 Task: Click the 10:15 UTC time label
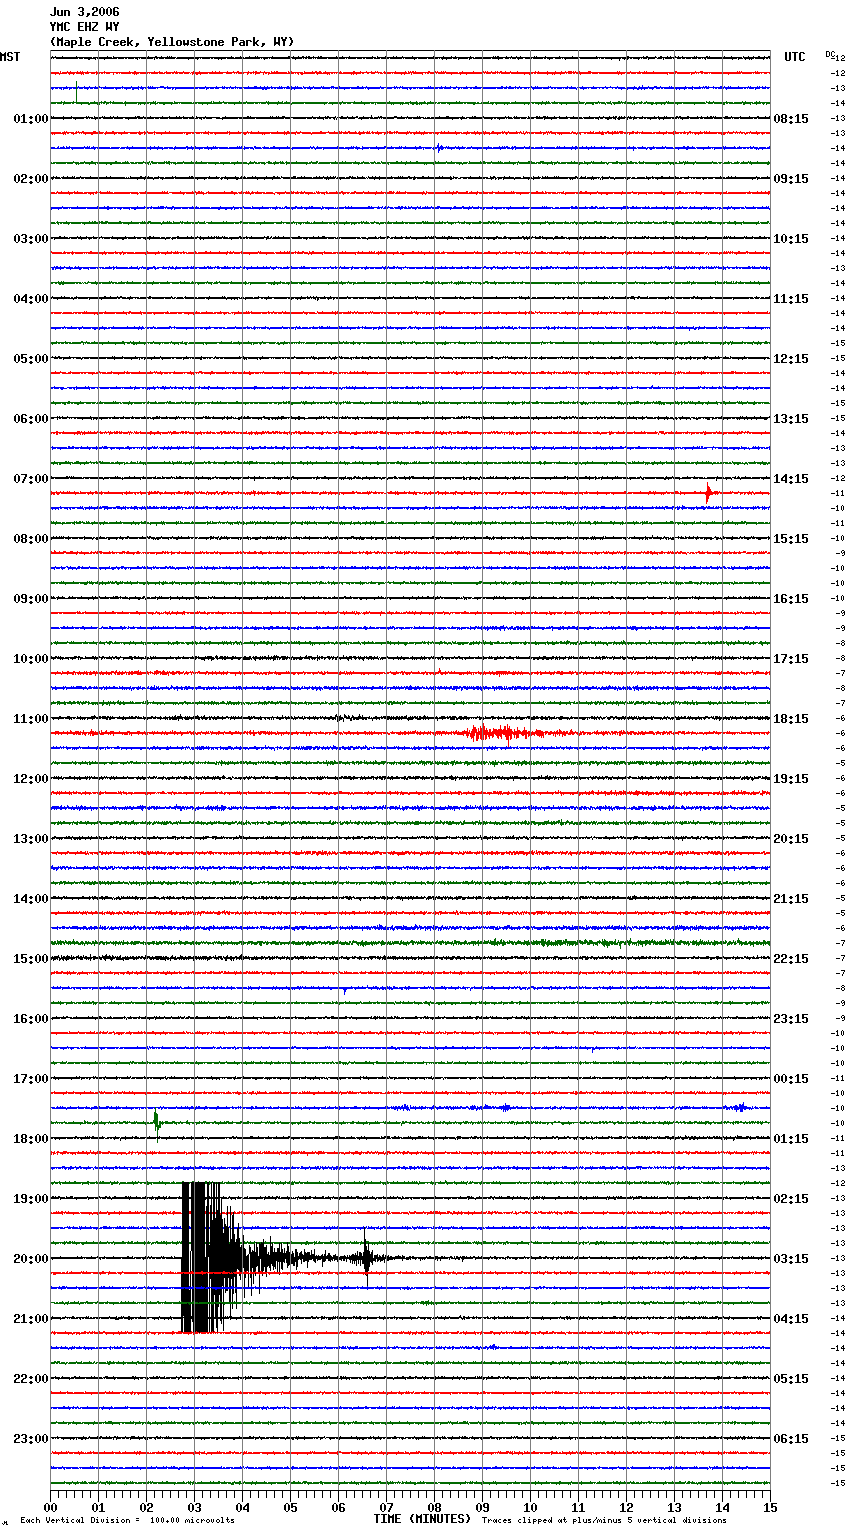click(x=791, y=239)
